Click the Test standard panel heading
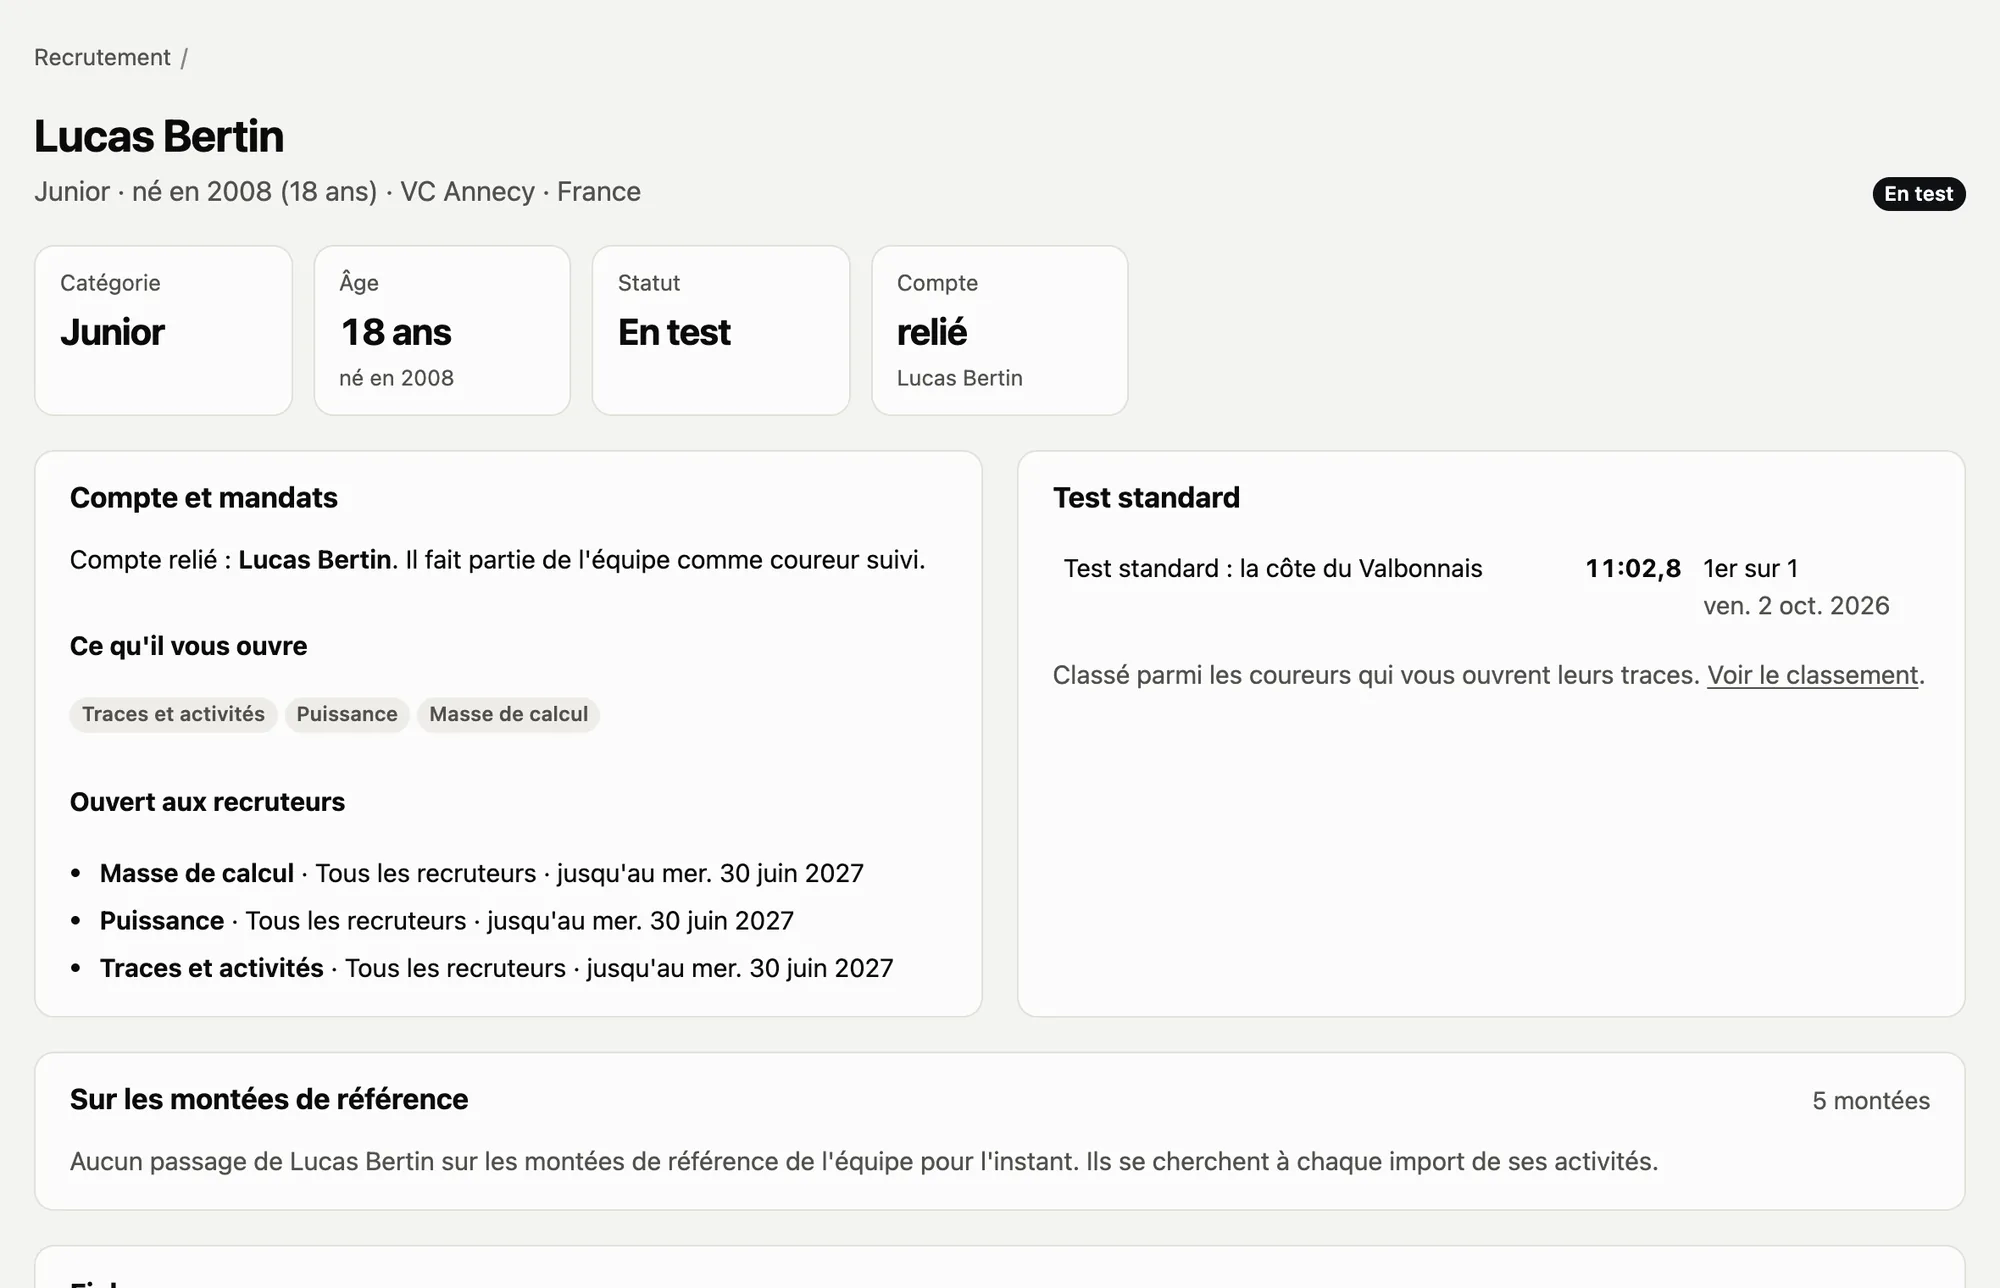The width and height of the screenshot is (2000, 1288). click(x=1146, y=498)
